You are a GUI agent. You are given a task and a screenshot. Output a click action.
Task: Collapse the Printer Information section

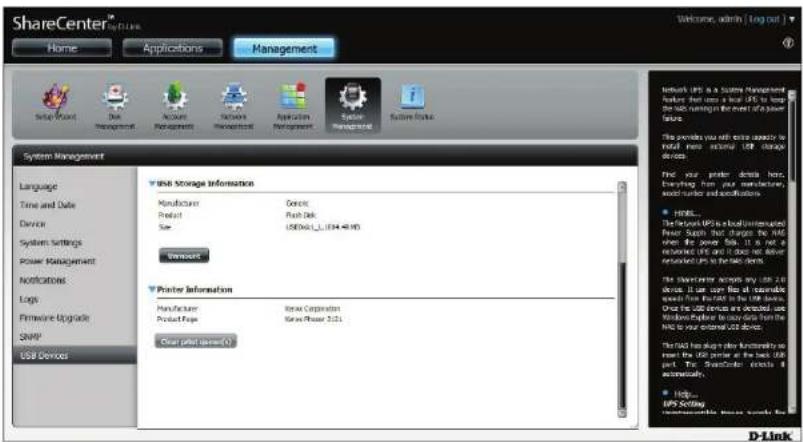coord(152,289)
